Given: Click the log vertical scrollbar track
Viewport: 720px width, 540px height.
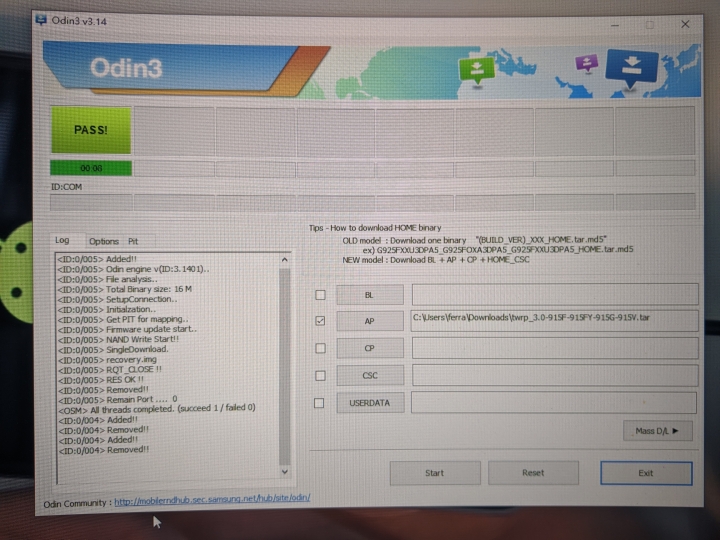Looking at the screenshot, I should pyautogui.click(x=285, y=365).
